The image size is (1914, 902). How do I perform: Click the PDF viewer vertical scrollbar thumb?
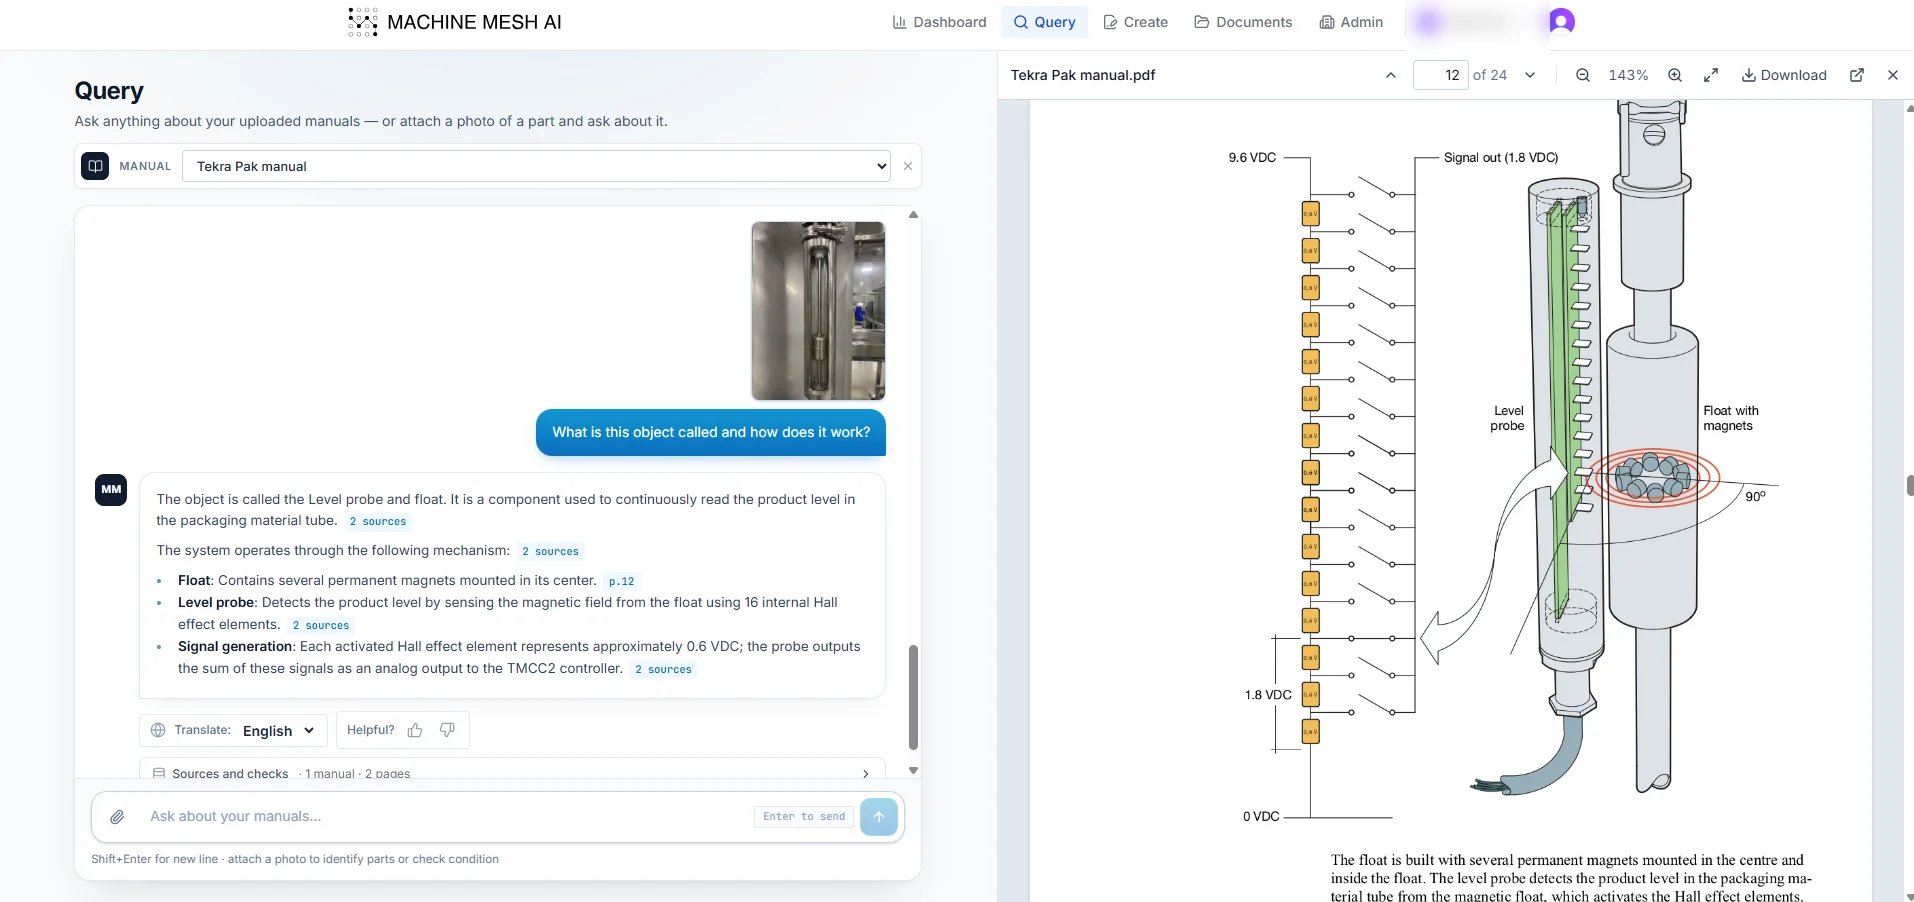tap(1910, 486)
